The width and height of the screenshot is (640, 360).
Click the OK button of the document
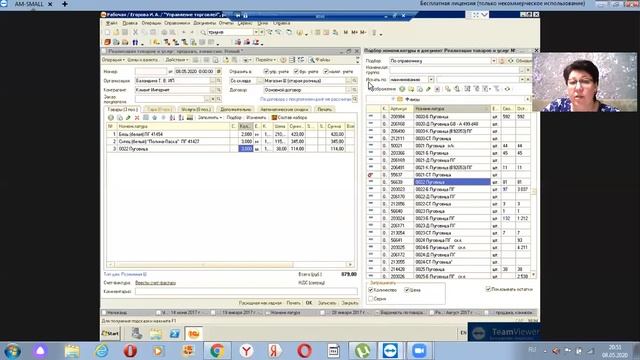click(309, 303)
